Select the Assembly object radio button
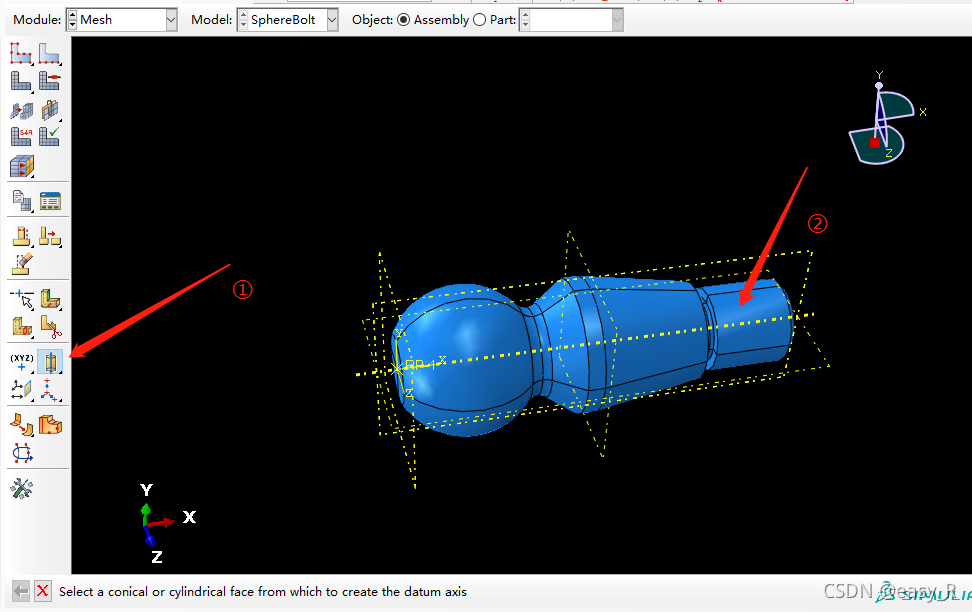The height and width of the screenshot is (612, 972). [404, 20]
